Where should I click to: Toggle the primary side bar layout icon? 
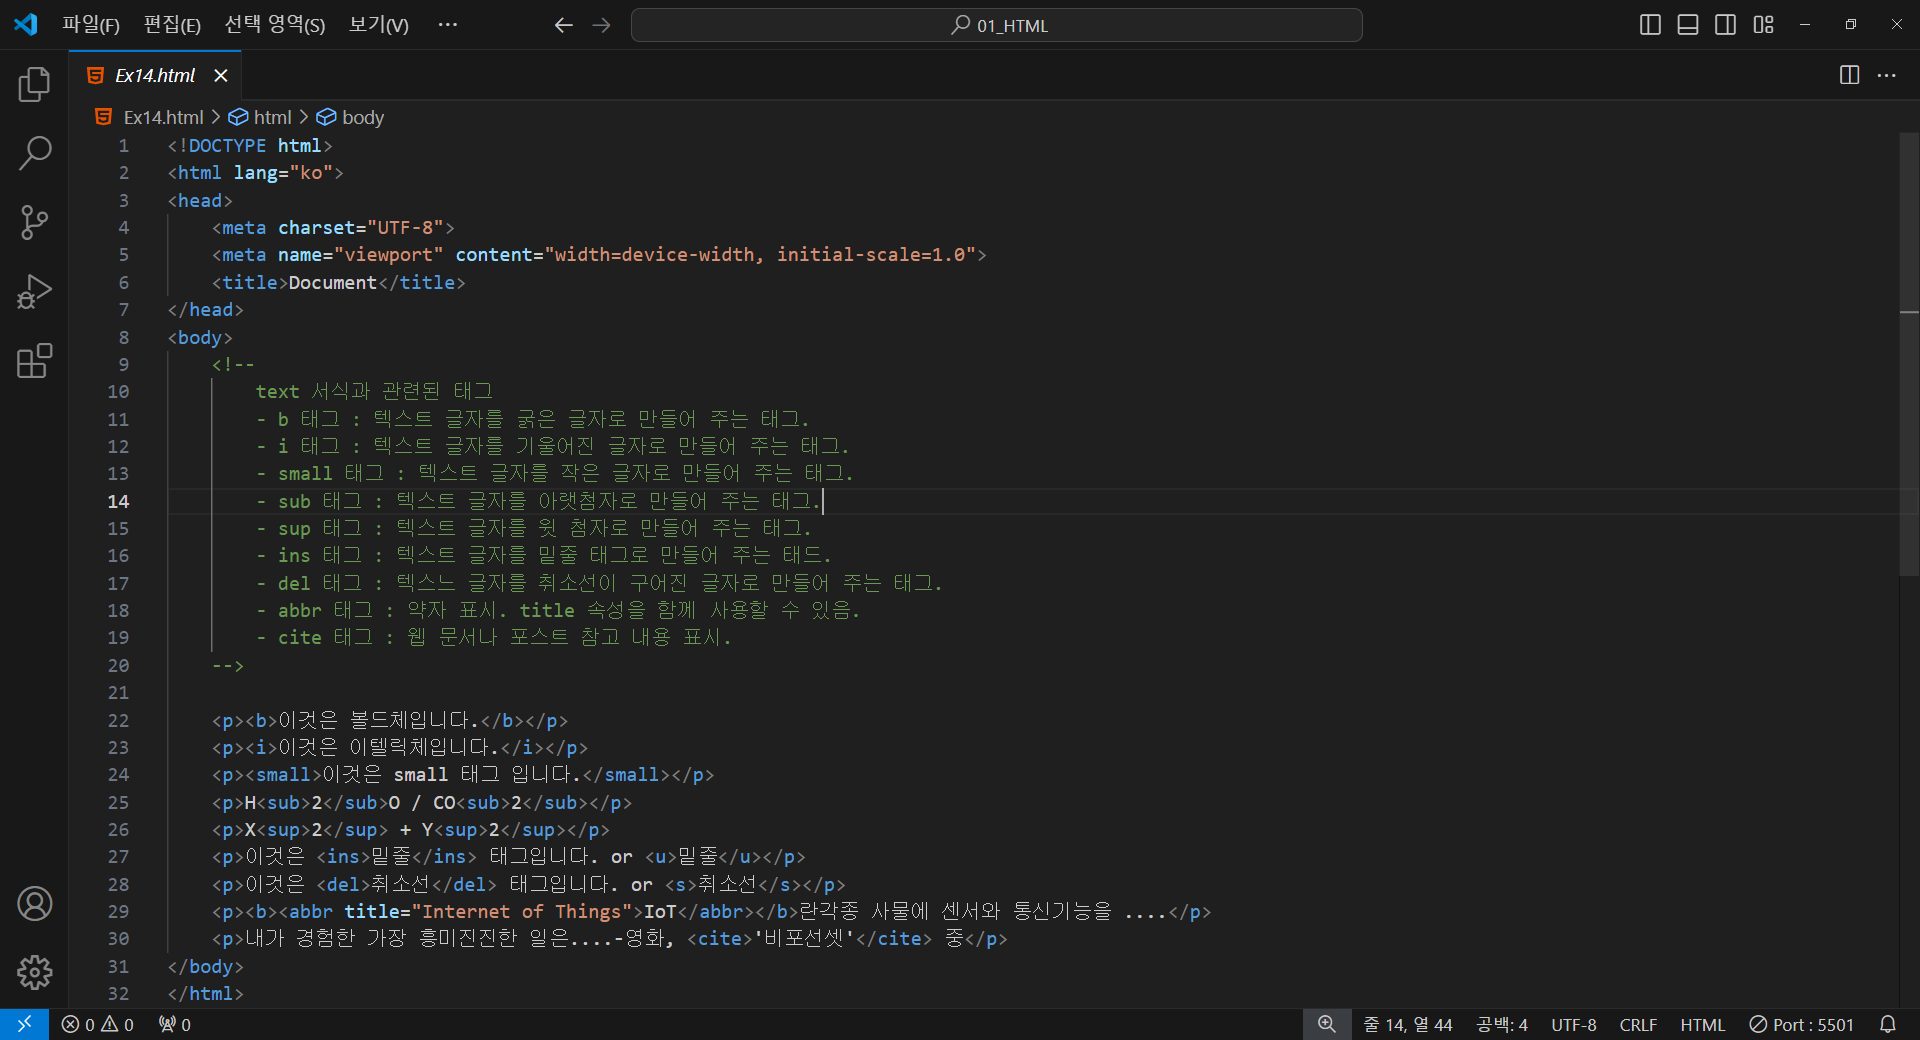coord(1650,25)
